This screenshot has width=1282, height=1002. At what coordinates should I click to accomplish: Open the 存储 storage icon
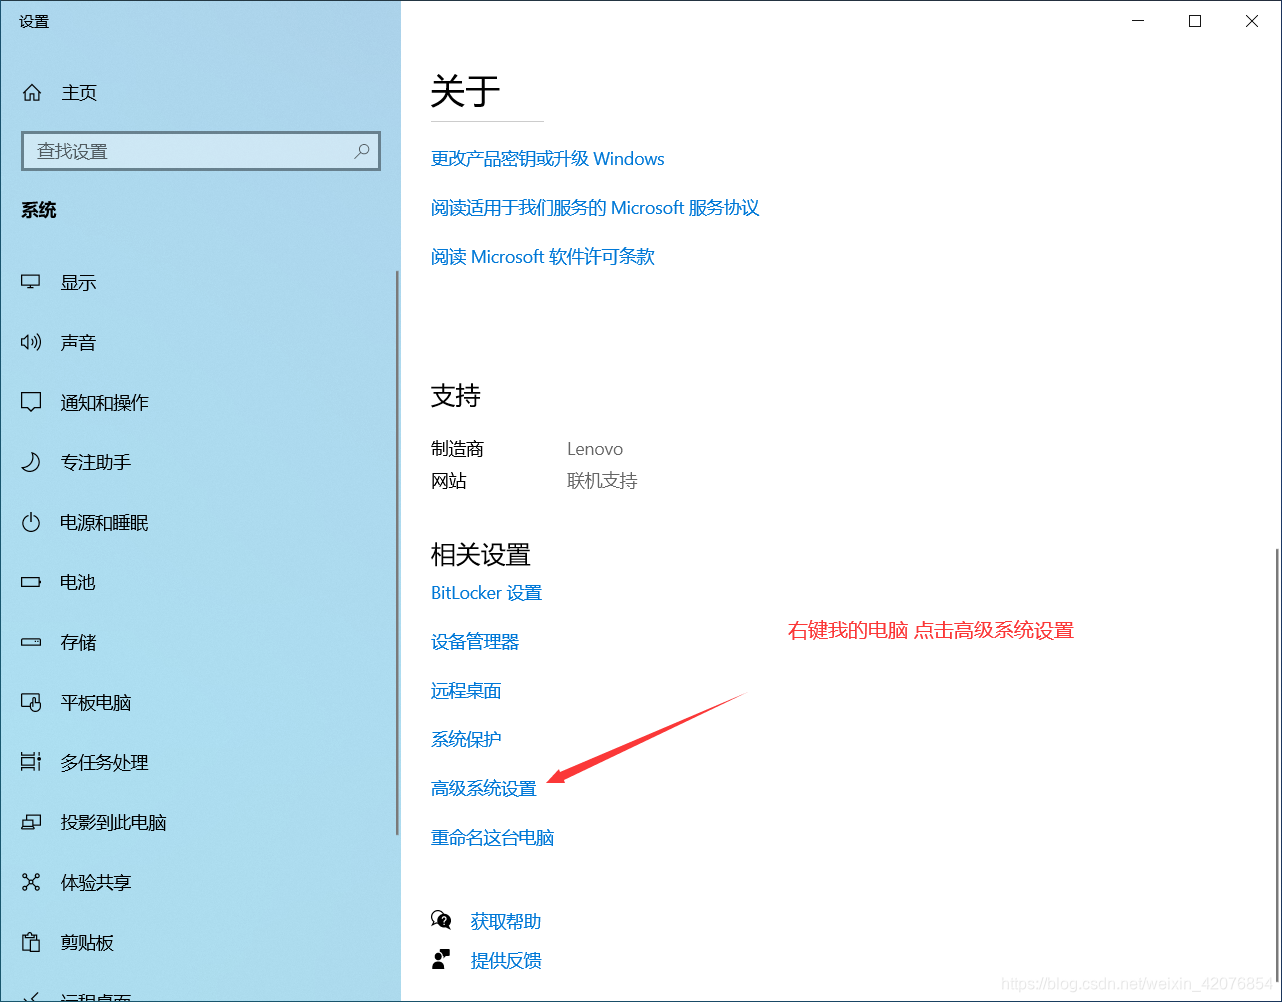click(31, 642)
